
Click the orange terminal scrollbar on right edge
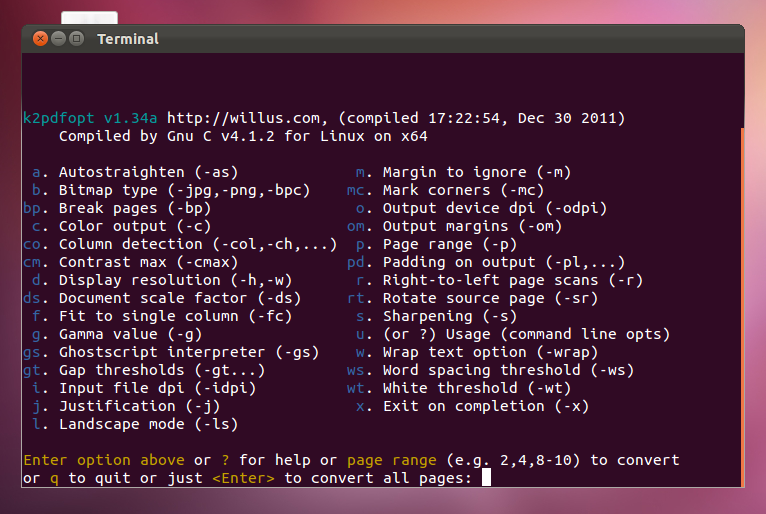743,307
